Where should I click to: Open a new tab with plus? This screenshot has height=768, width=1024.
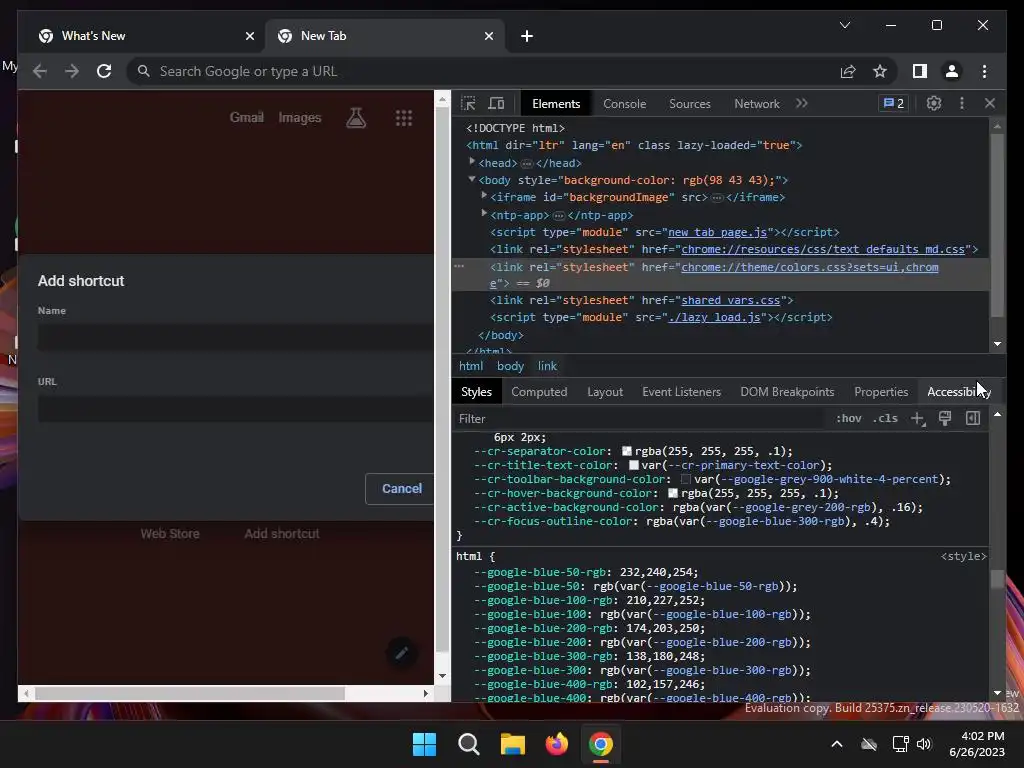coord(527,36)
